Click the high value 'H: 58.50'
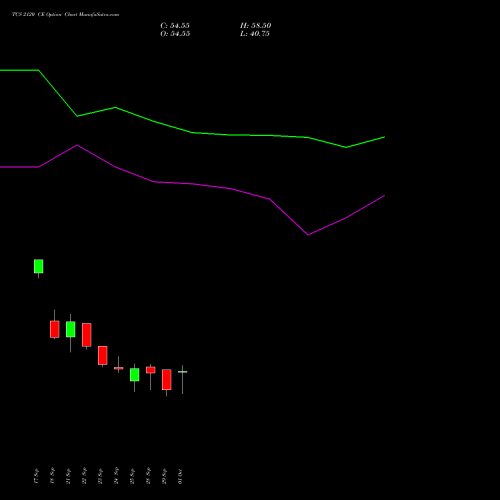 (x=255, y=26)
